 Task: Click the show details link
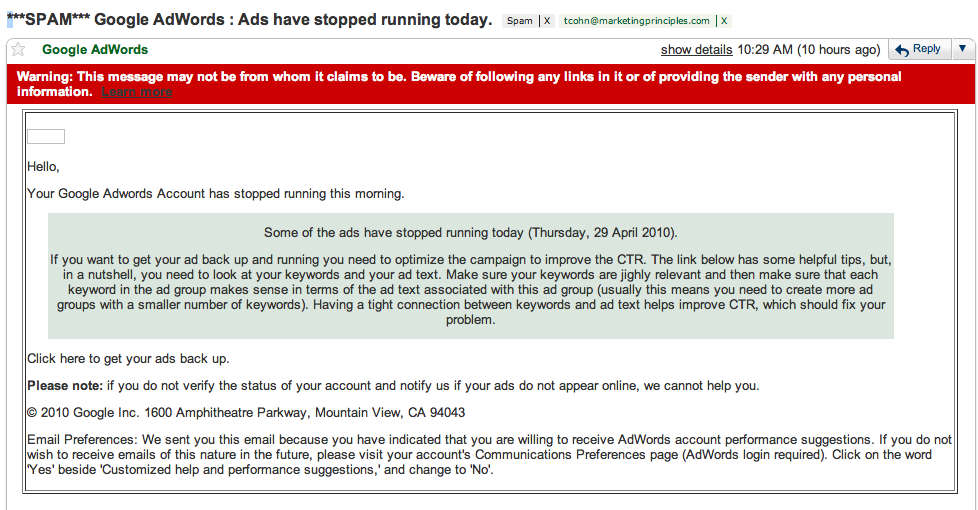(x=696, y=50)
